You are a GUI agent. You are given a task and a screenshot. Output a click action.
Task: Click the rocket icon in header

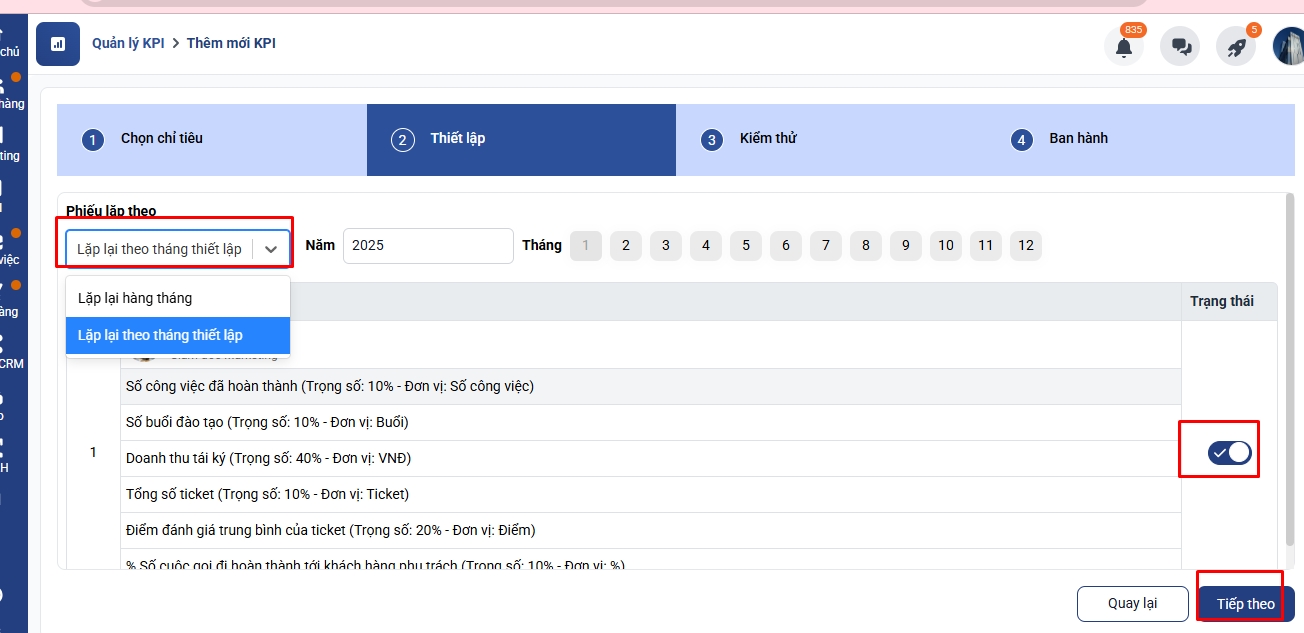[1236, 47]
